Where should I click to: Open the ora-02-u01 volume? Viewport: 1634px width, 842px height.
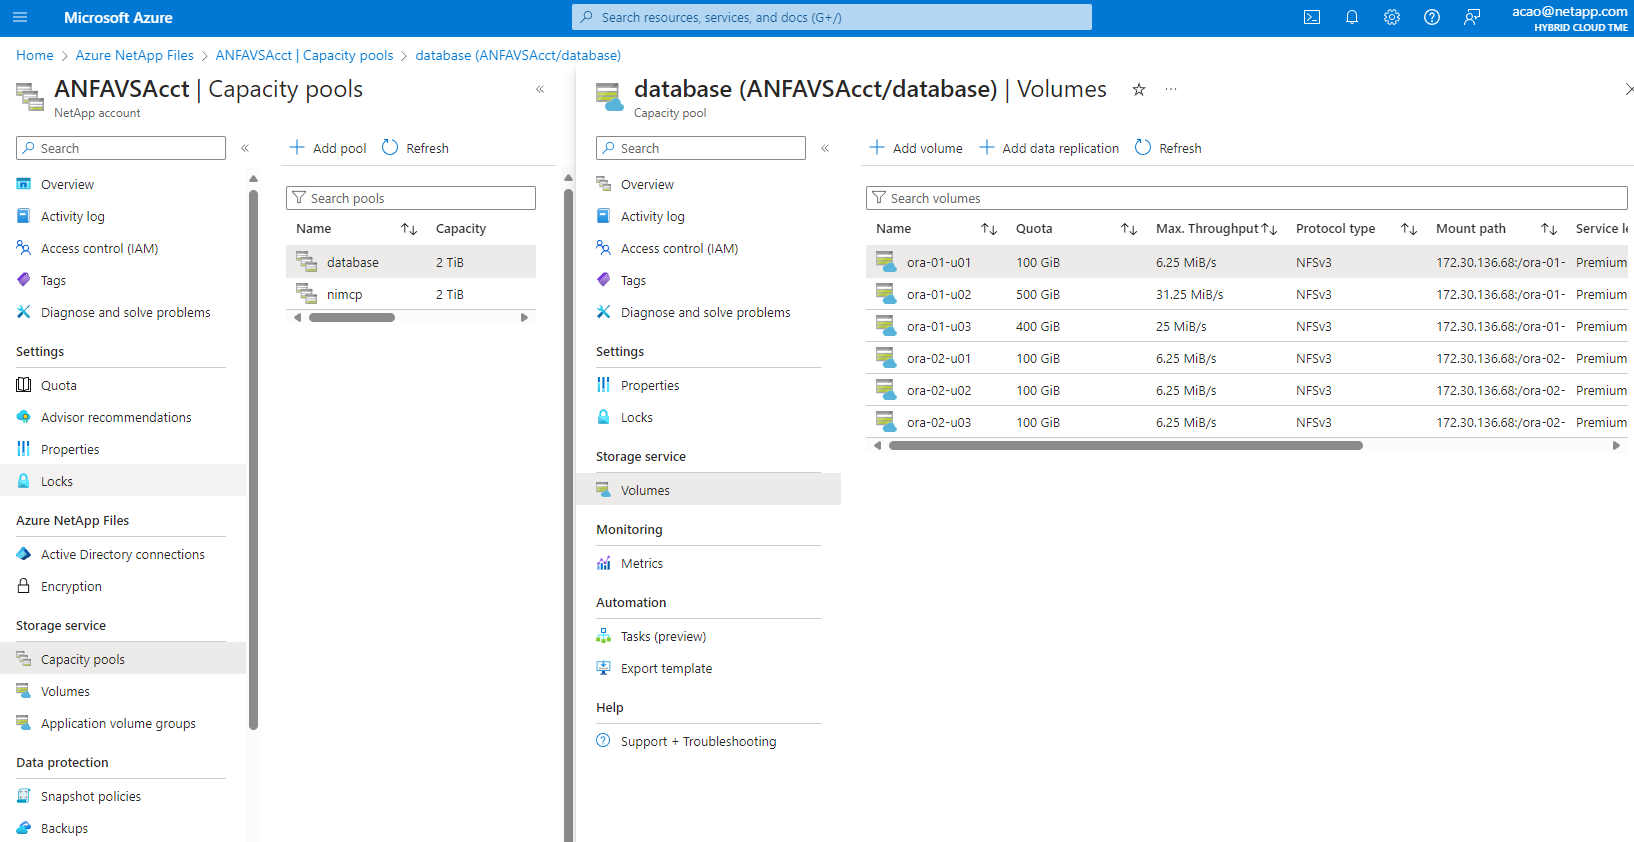[x=939, y=358]
